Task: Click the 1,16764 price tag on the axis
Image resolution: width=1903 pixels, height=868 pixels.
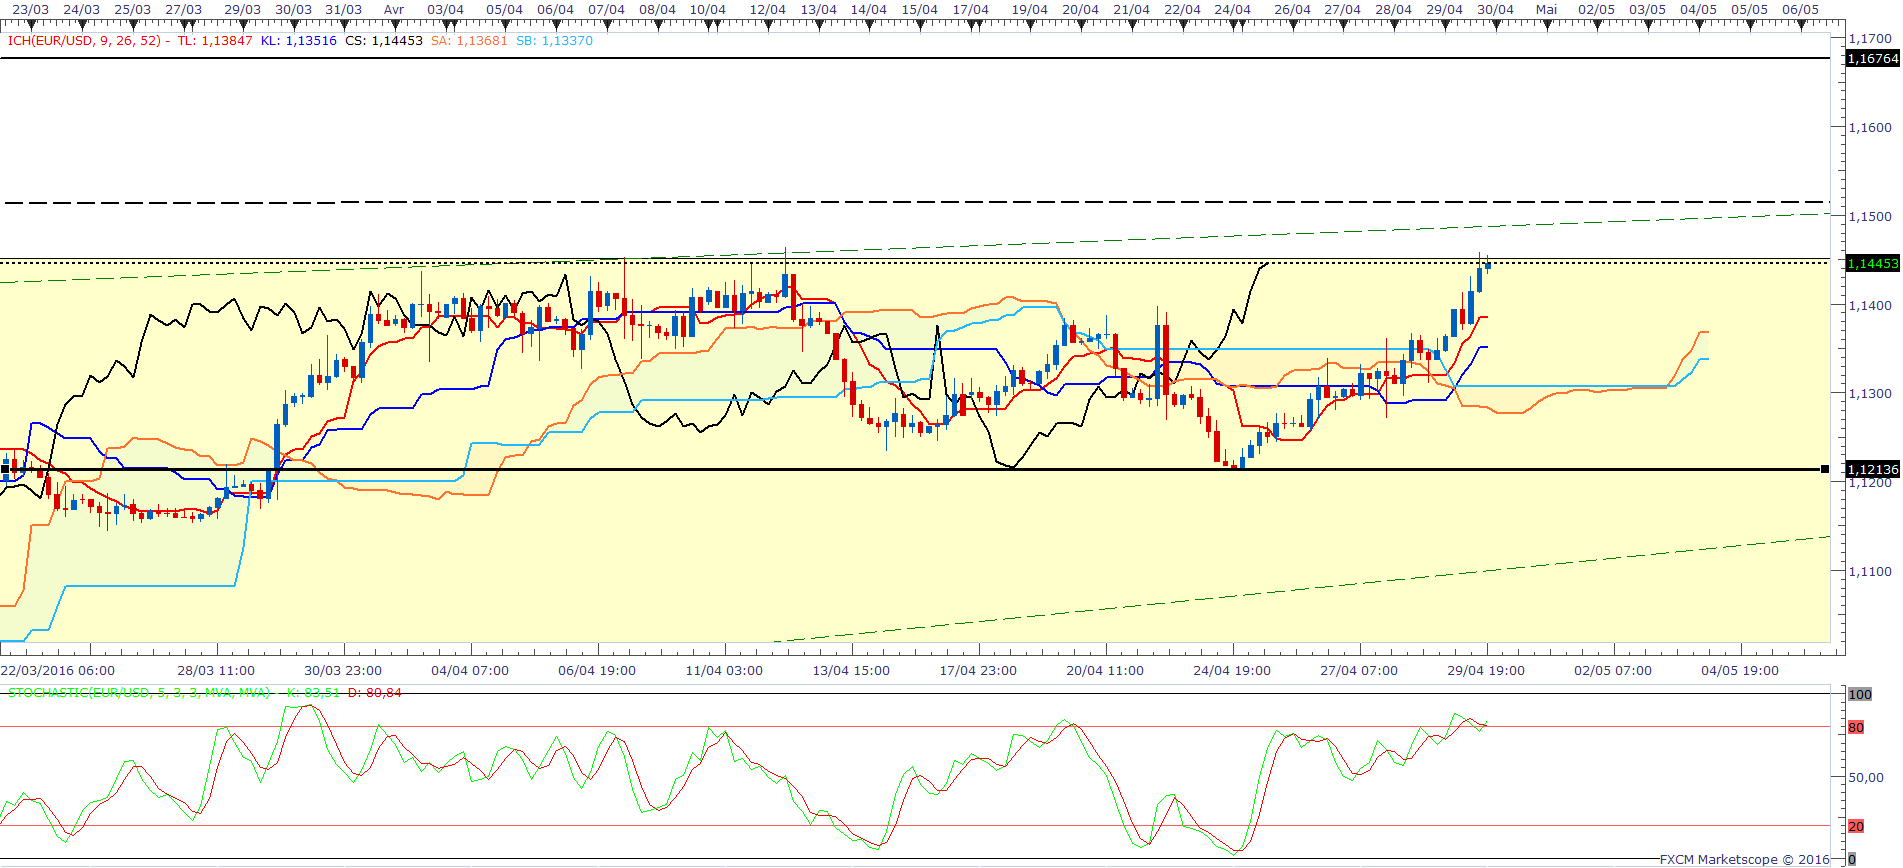Action: (1871, 59)
